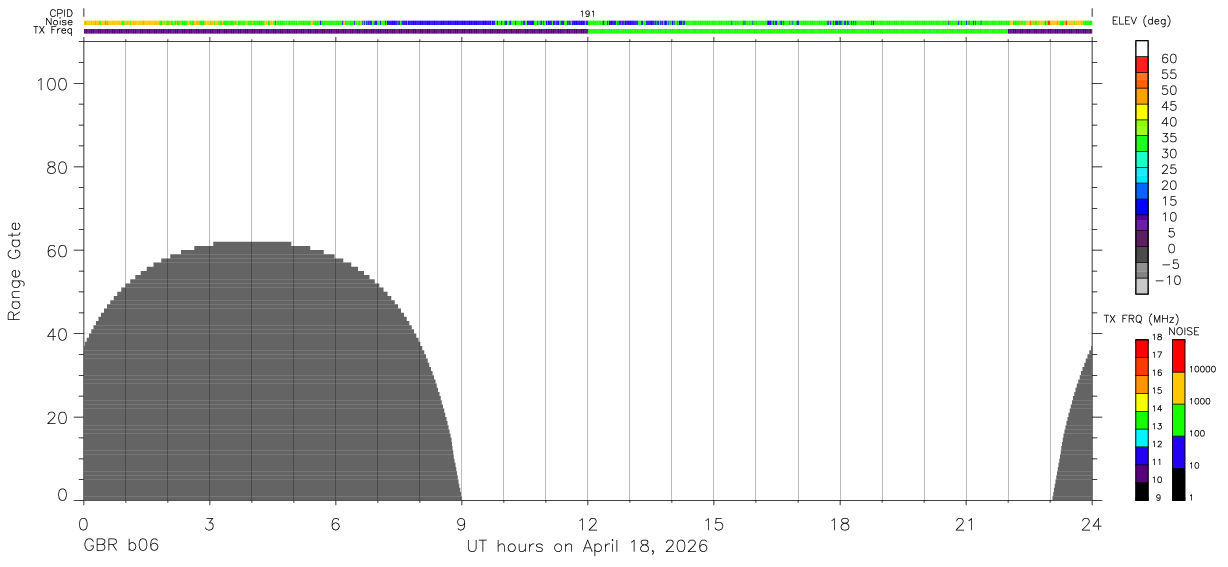Screen dimensions: 1228x567
Task: Click the light gray bottom swatch of ELEV bar
Action: [x=1142, y=286]
